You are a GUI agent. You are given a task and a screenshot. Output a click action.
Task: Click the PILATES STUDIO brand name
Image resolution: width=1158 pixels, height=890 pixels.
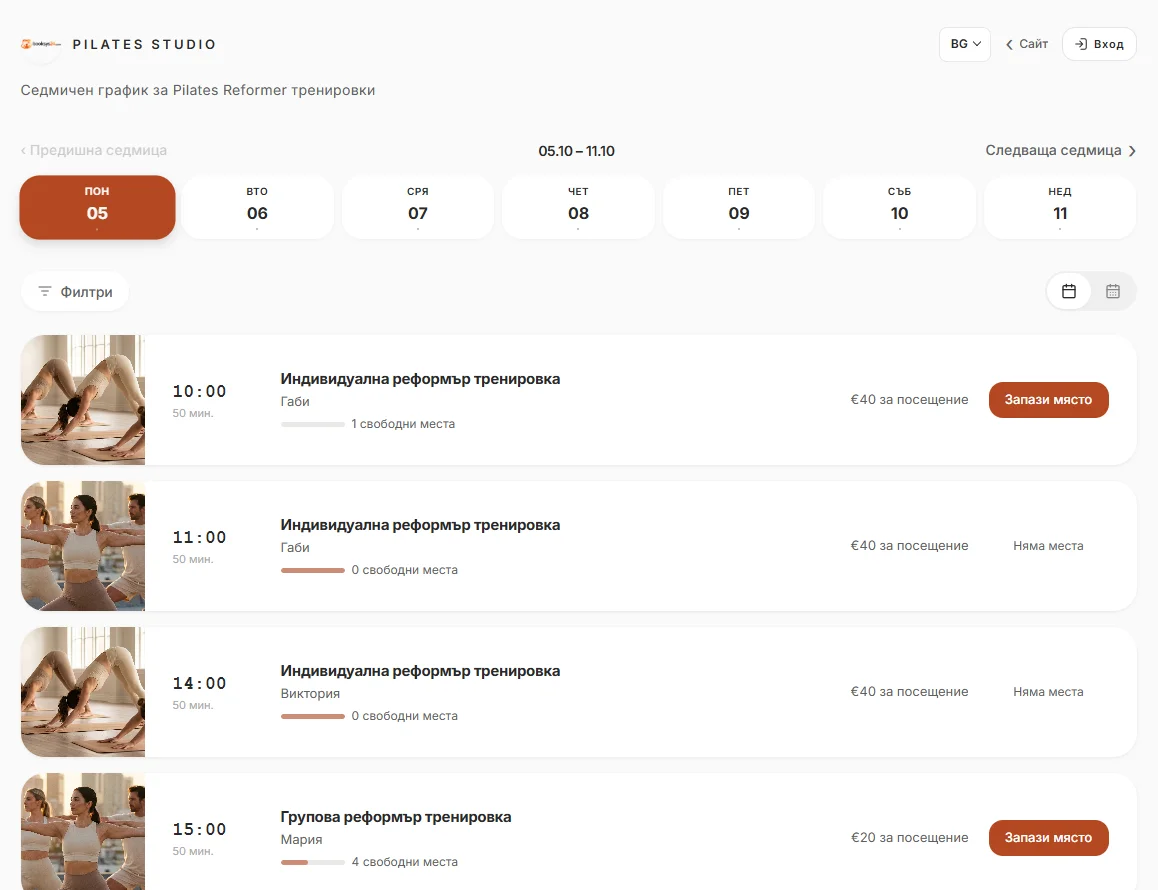click(x=144, y=44)
